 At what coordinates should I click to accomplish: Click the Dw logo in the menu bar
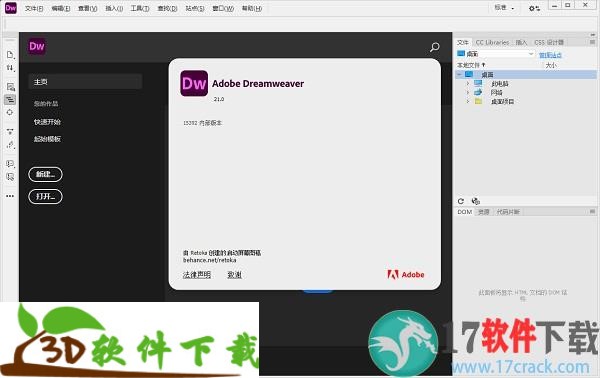pyautogui.click(x=11, y=8)
